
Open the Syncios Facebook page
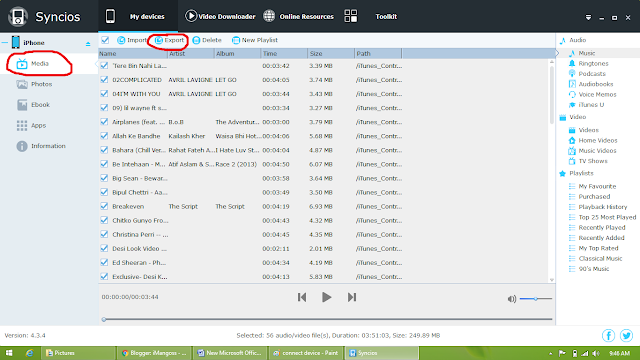(x=608, y=336)
